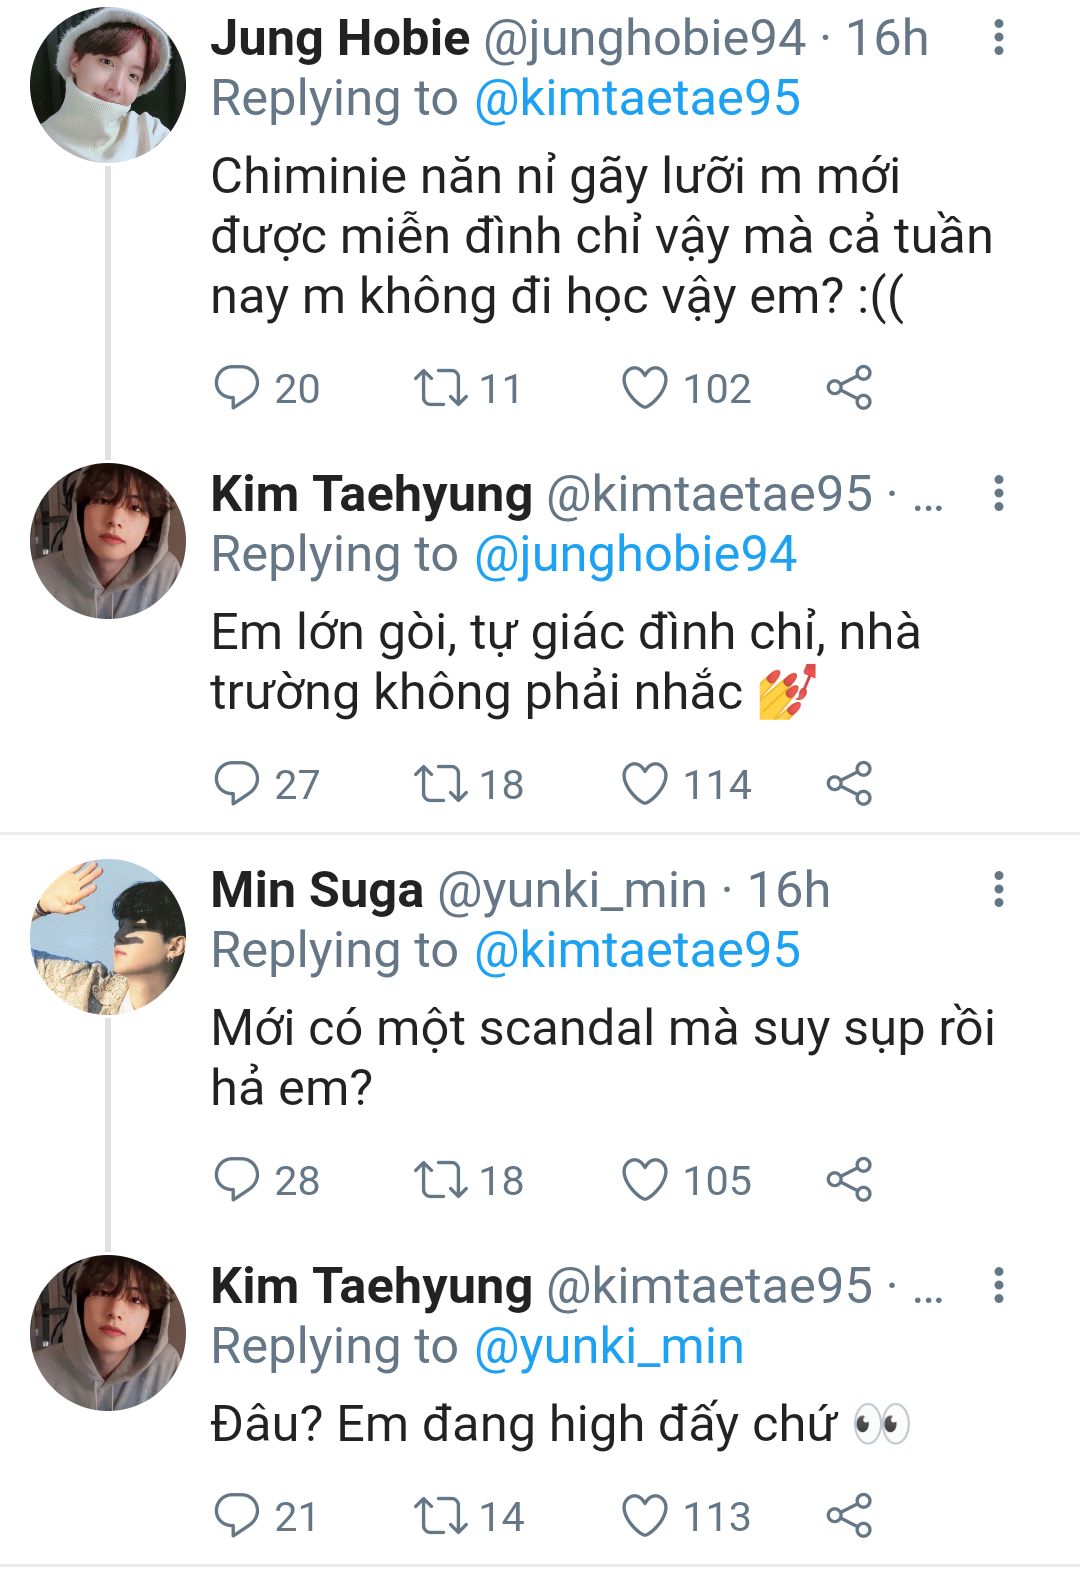Like Taehyung's tweet with 114 likes
This screenshot has height=1571, width=1080.
click(x=645, y=784)
